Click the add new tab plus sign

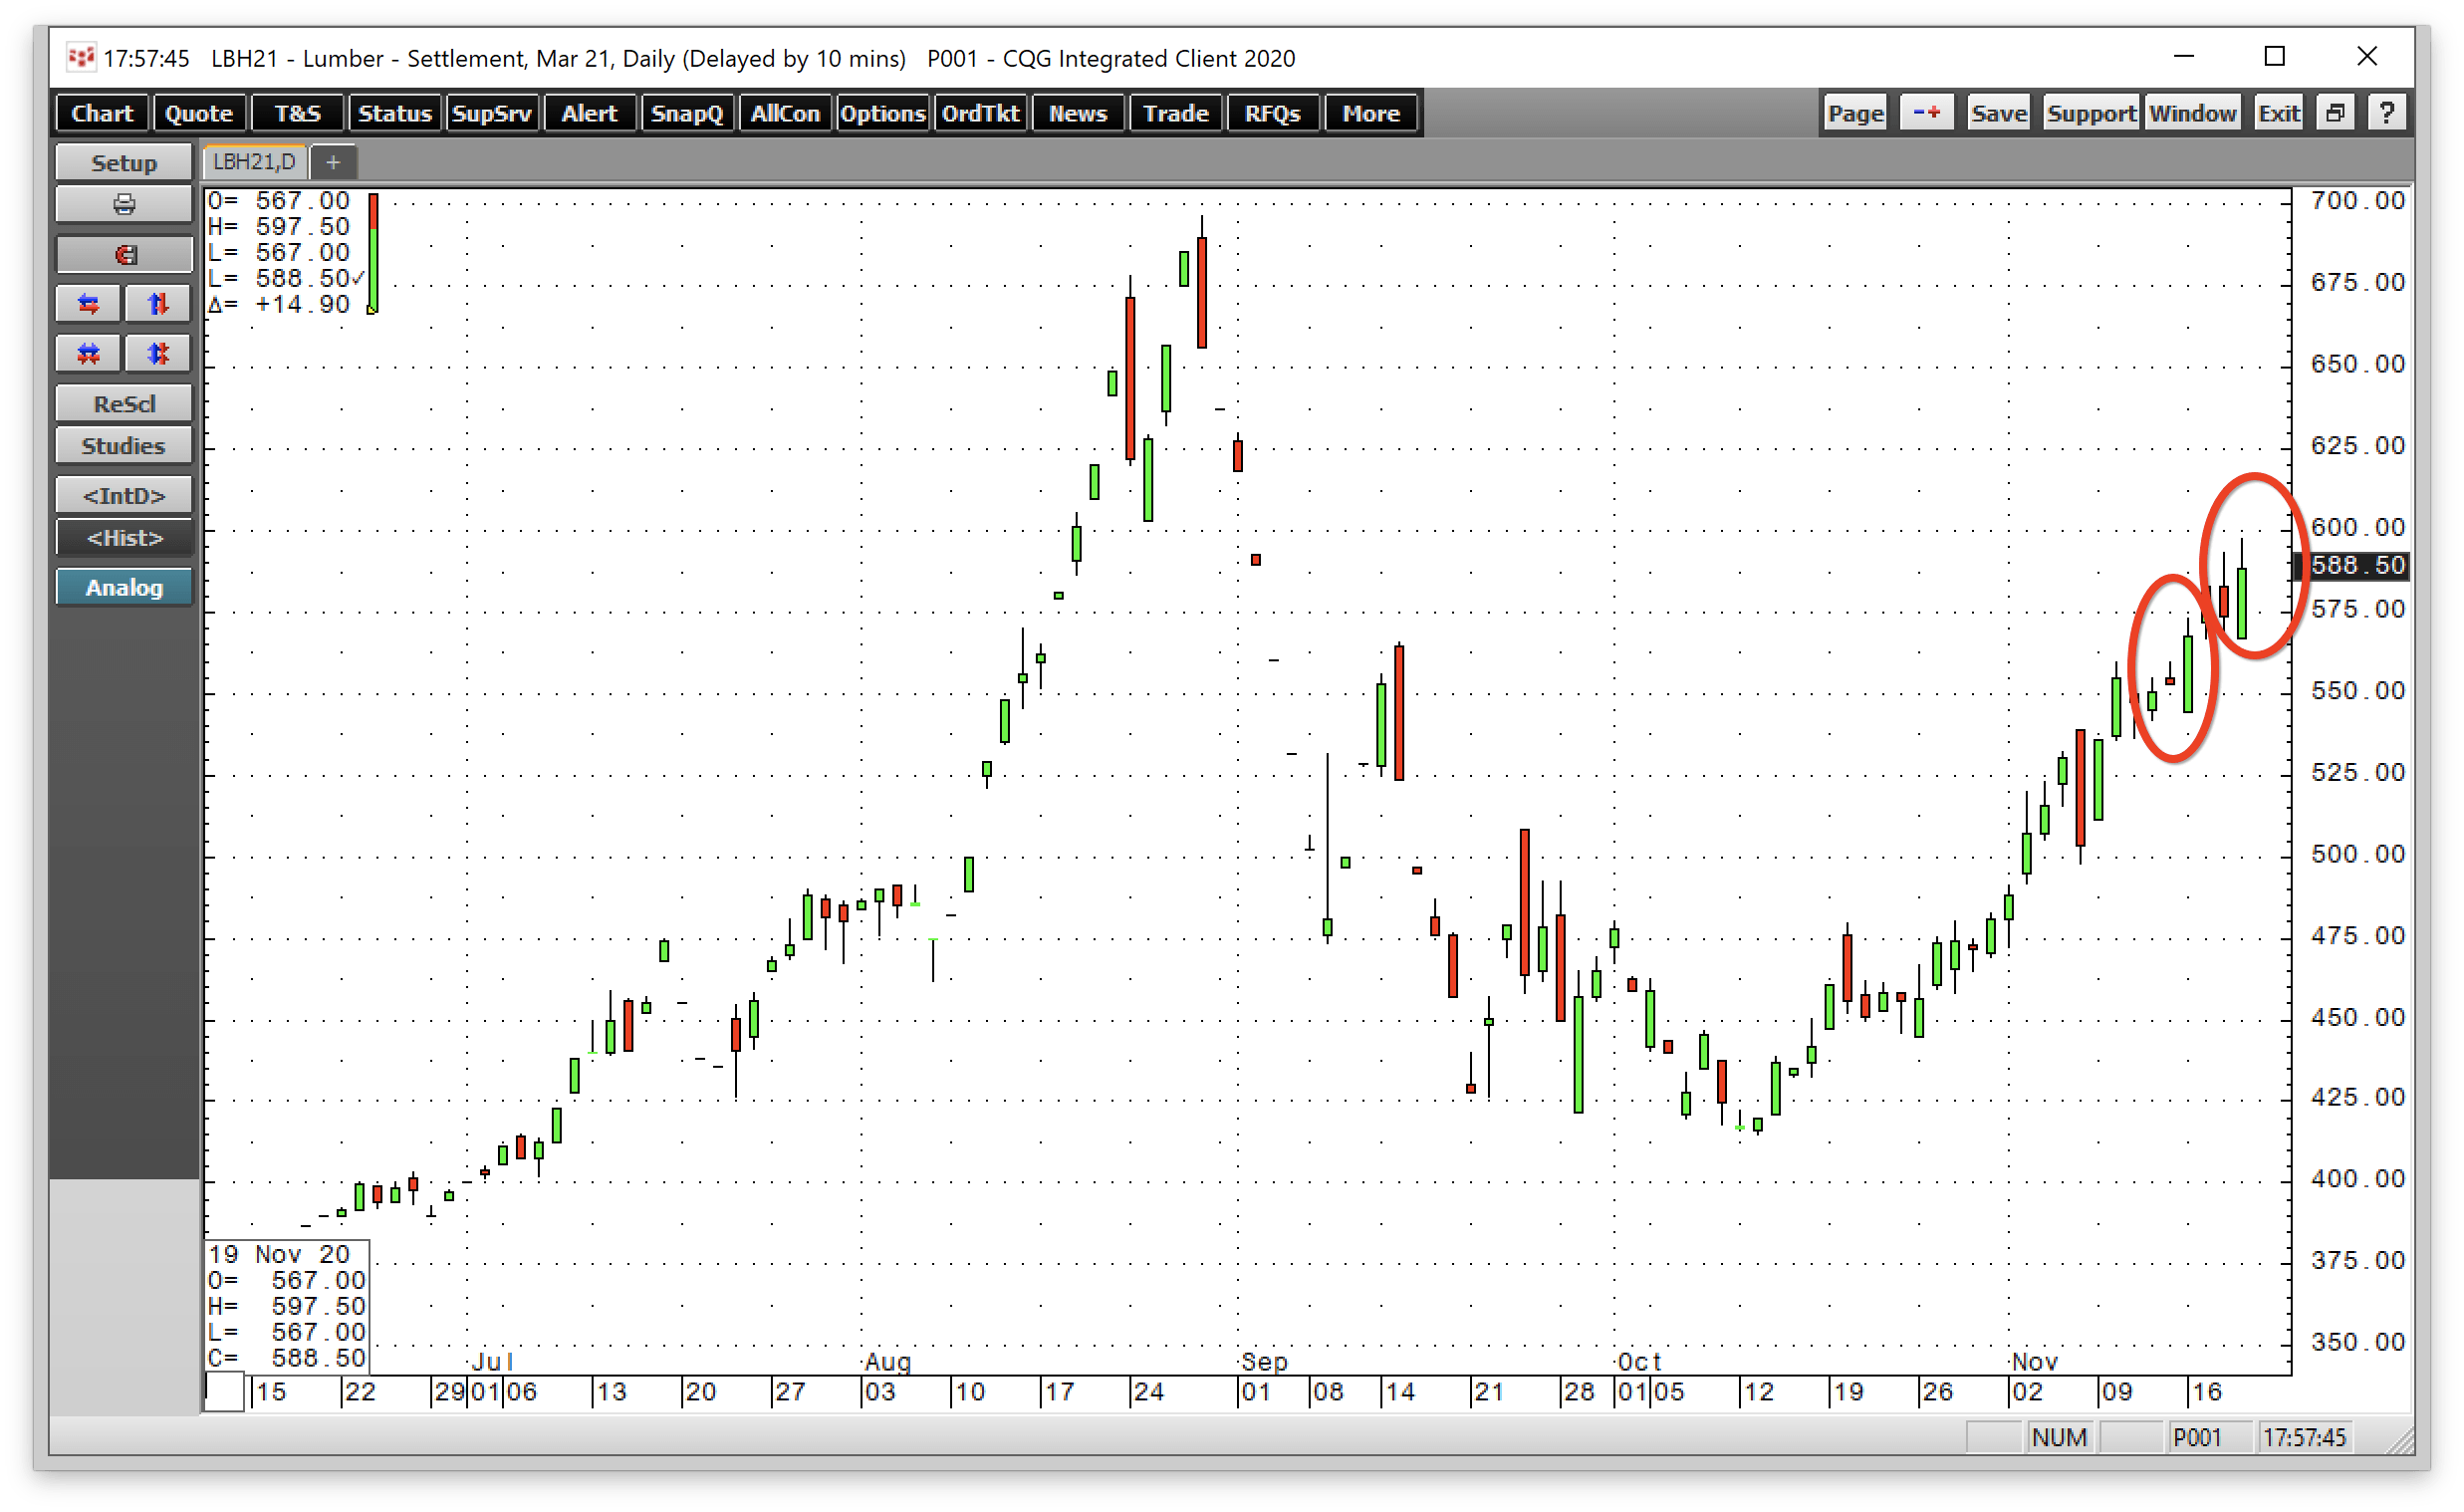pyautogui.click(x=333, y=161)
